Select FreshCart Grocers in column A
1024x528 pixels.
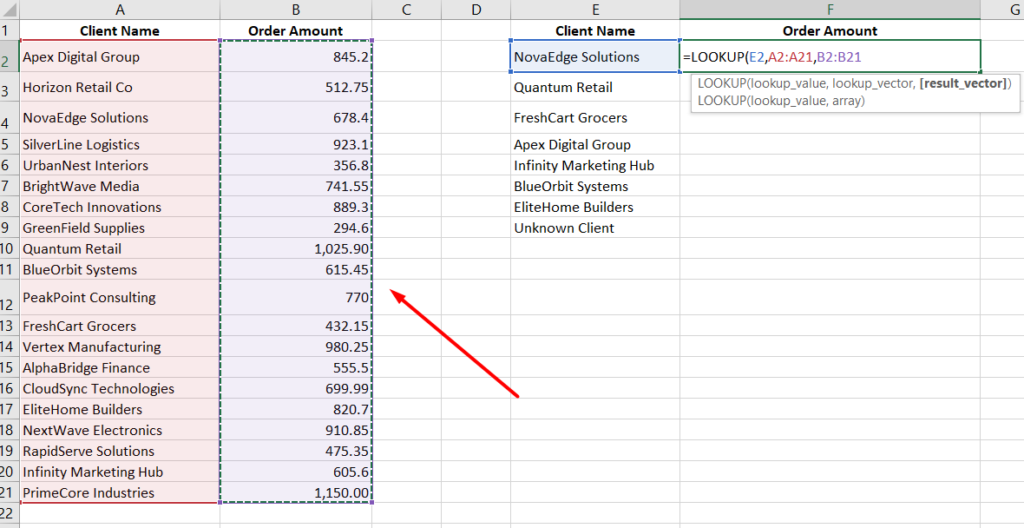coord(120,326)
